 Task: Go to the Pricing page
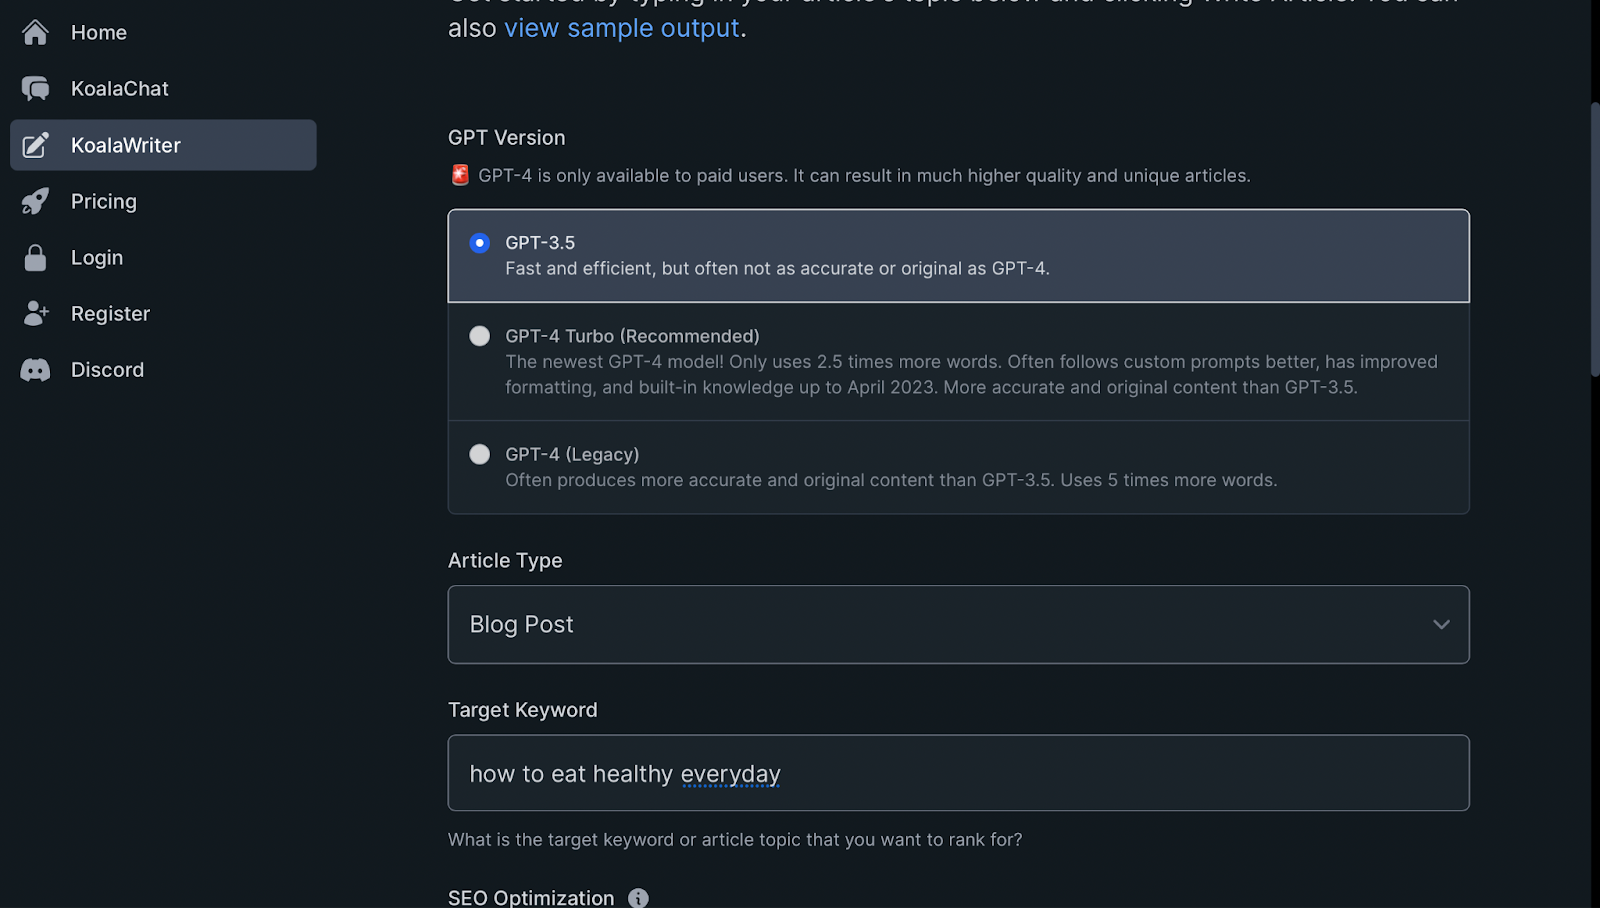coord(163,201)
